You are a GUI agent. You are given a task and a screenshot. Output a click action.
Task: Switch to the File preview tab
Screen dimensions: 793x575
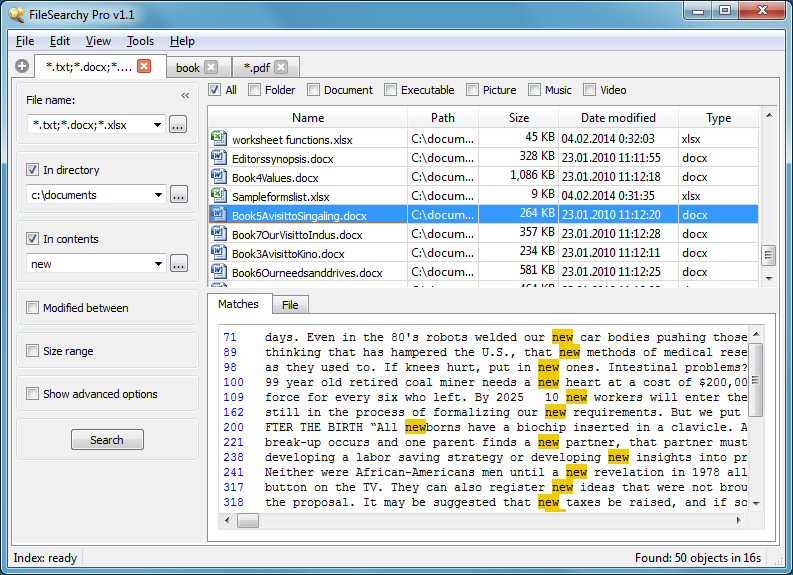click(x=290, y=305)
